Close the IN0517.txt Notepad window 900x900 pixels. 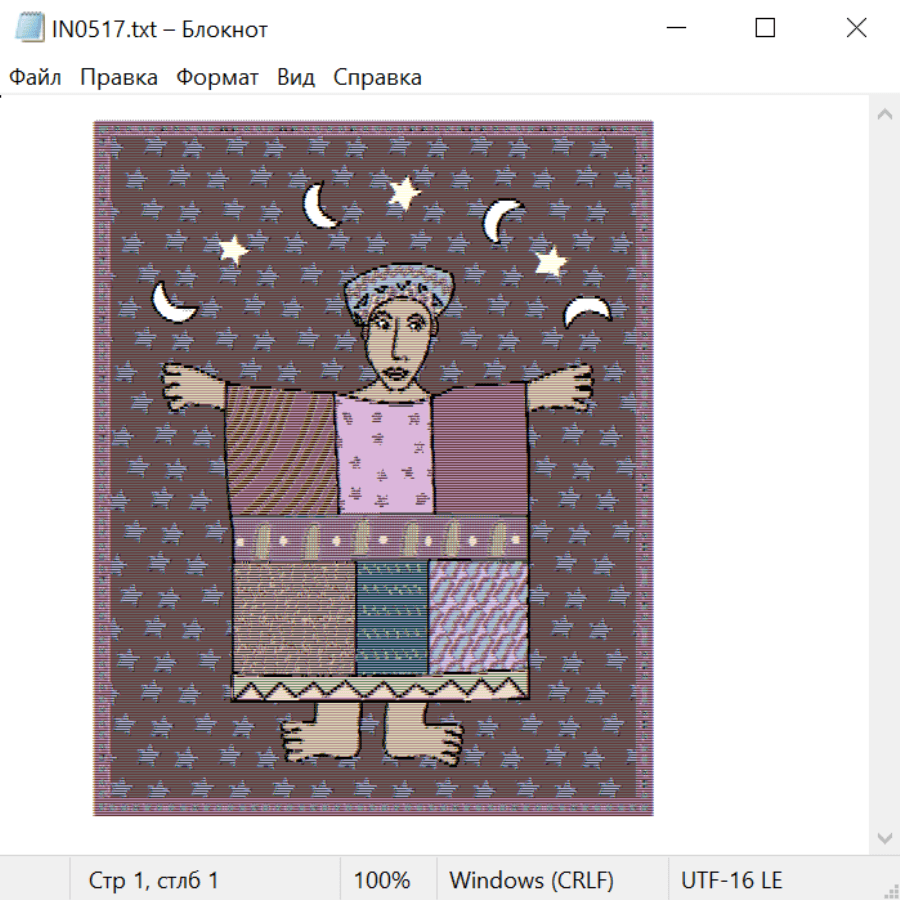pyautogui.click(x=856, y=28)
